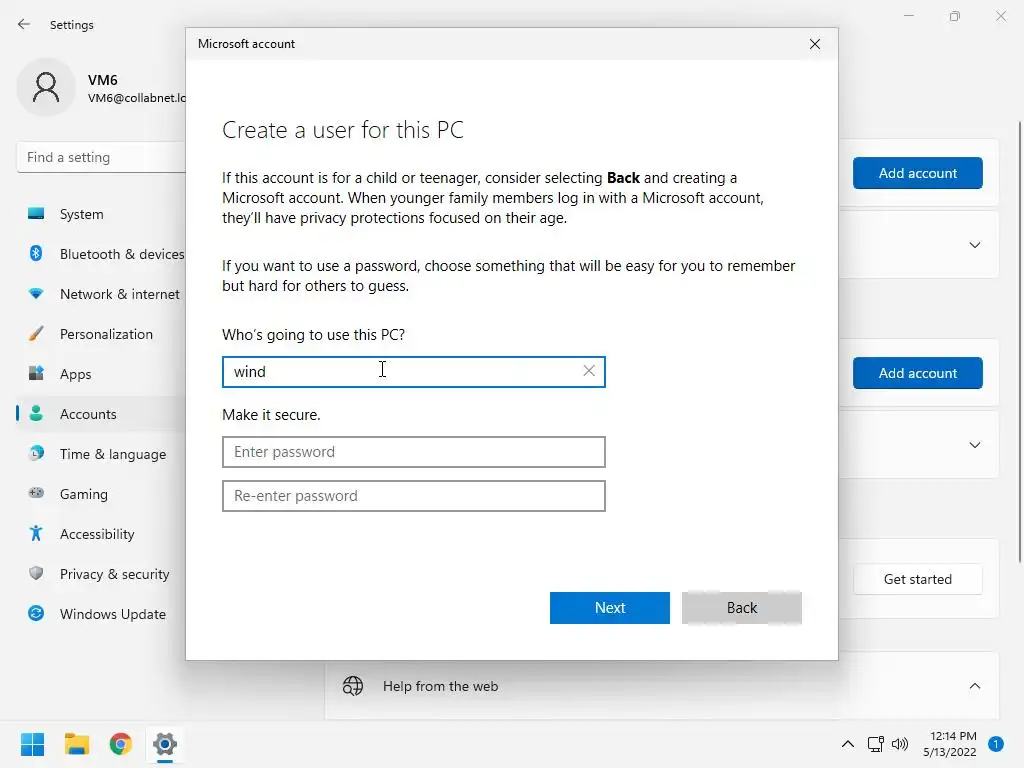Click the Find a setting search box

(101, 157)
